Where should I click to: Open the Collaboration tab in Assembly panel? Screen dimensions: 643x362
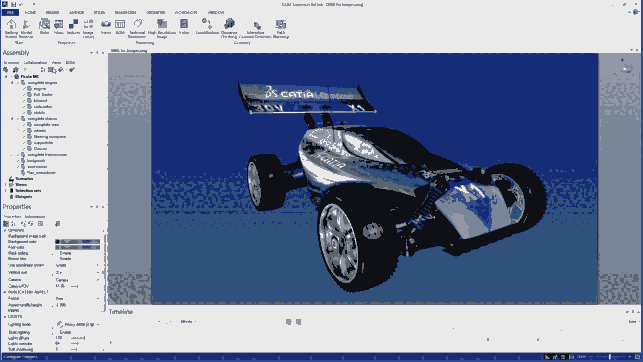(x=35, y=62)
